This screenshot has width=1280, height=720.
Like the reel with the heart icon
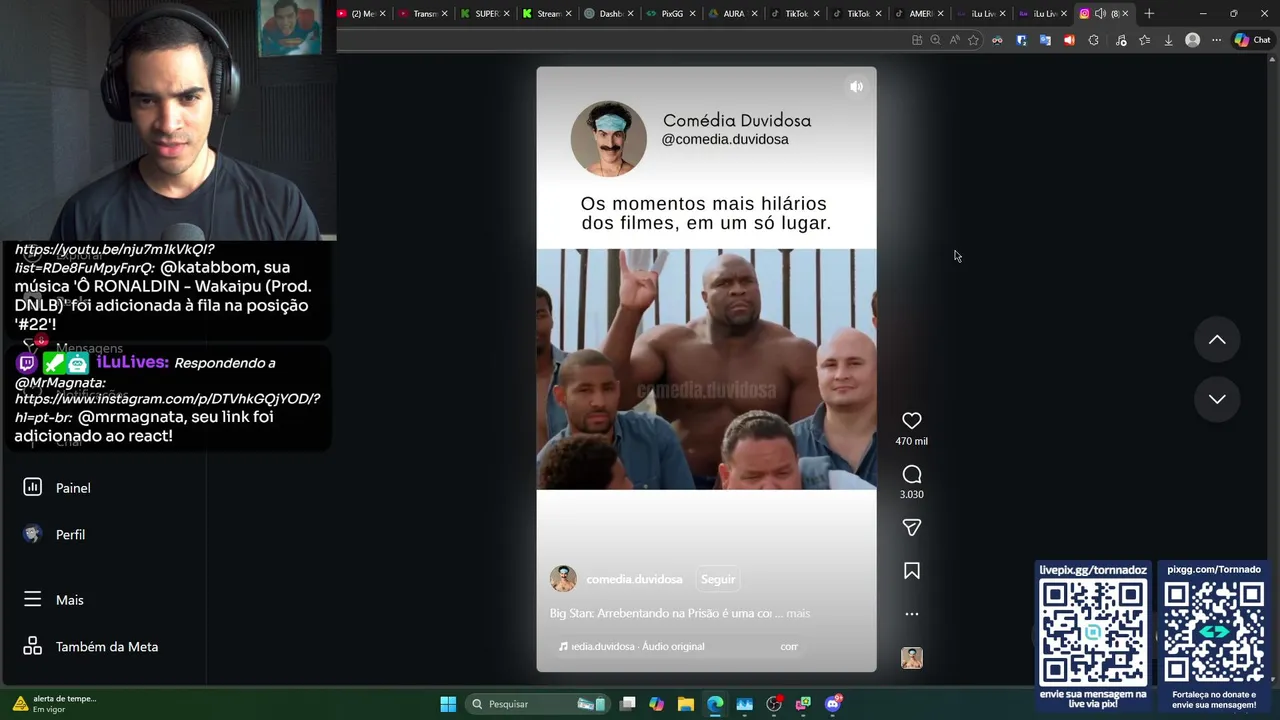[911, 421]
